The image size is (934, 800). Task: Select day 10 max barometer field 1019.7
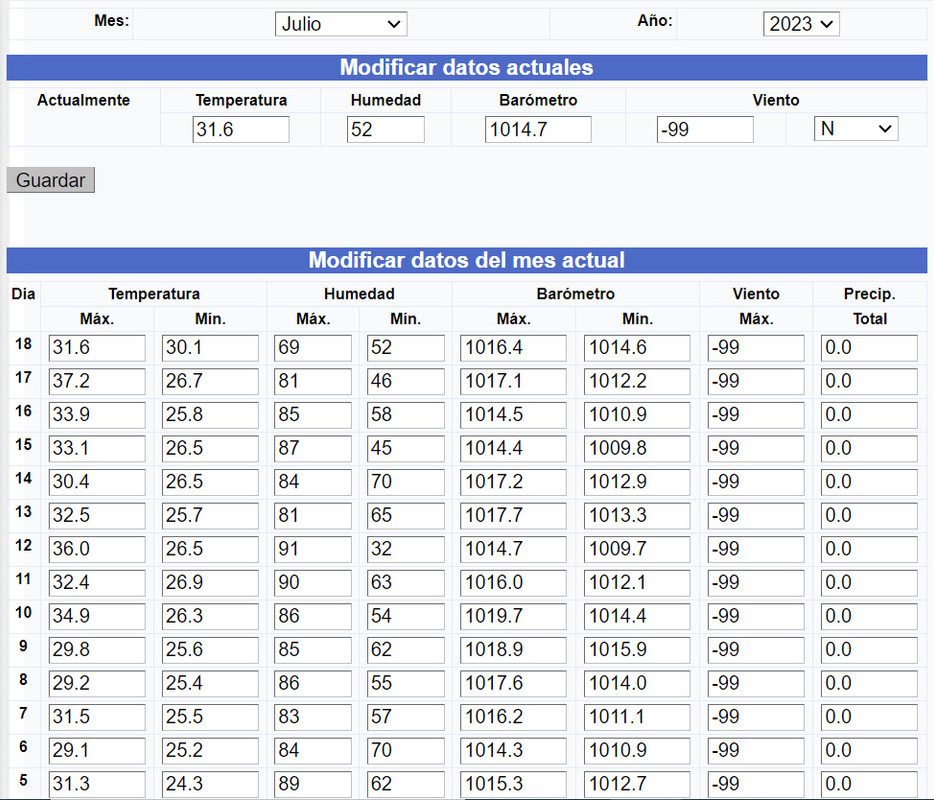point(513,616)
